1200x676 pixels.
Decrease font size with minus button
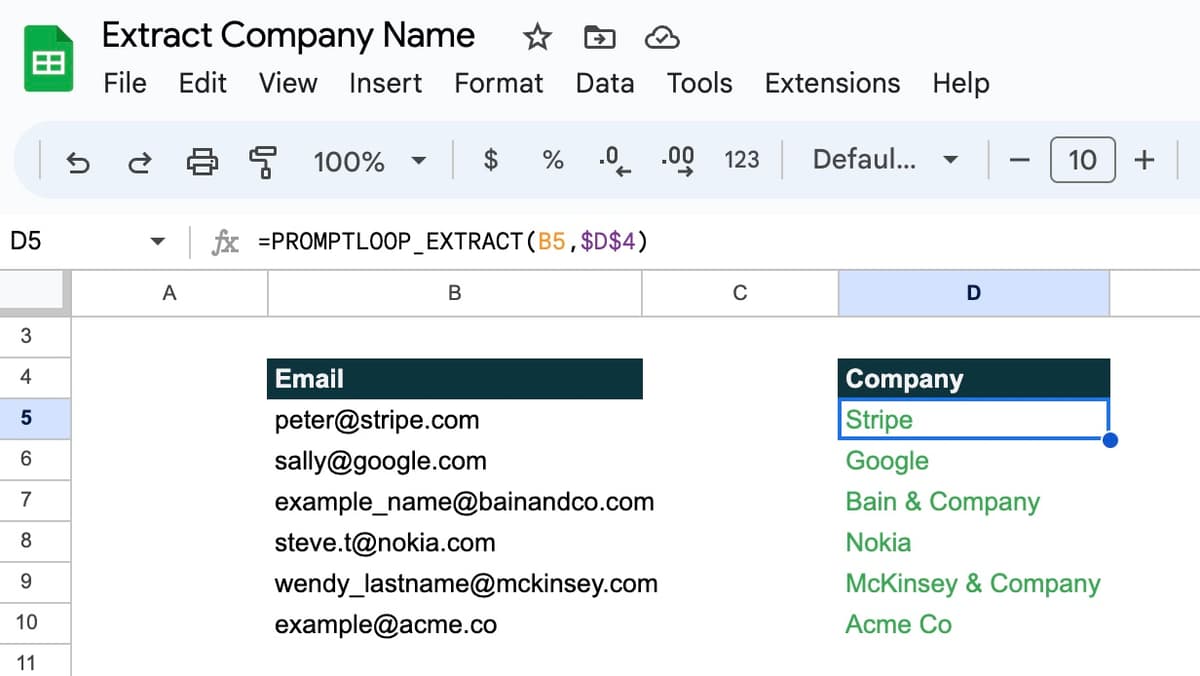pos(1019,160)
